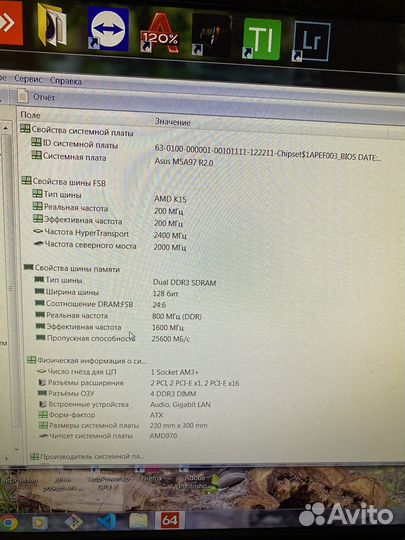405x540 pixels.
Task: Click the Dual DDR3 SDRAM value
Action: click(184, 283)
